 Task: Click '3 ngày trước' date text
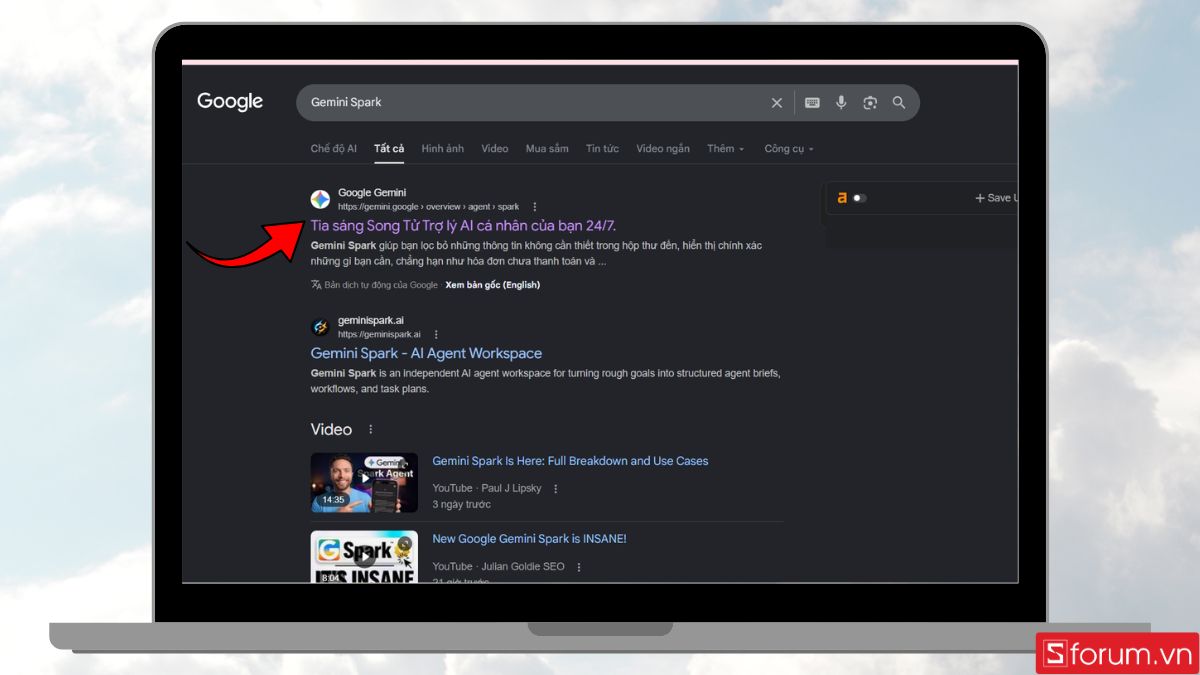coord(461,505)
